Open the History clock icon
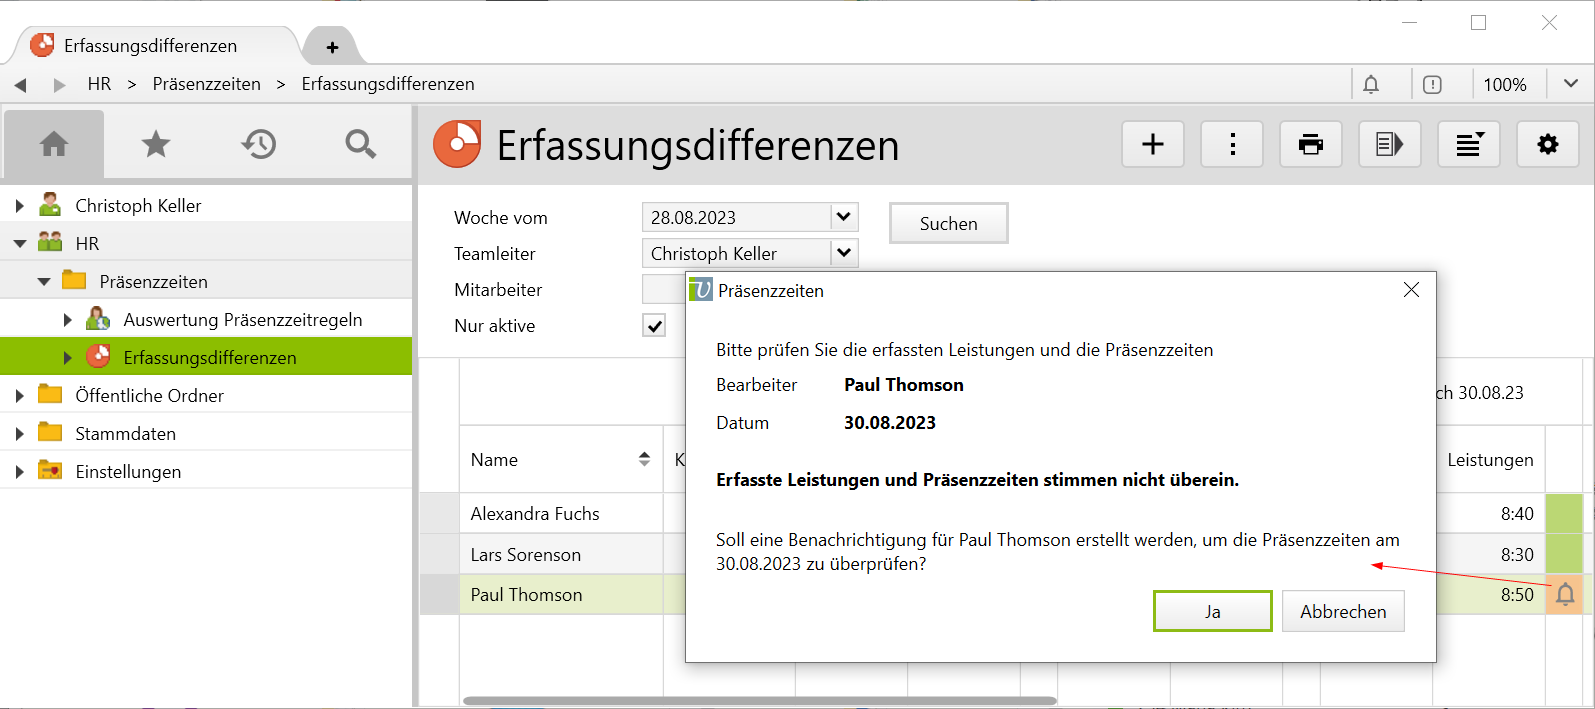This screenshot has width=1595, height=709. (258, 145)
